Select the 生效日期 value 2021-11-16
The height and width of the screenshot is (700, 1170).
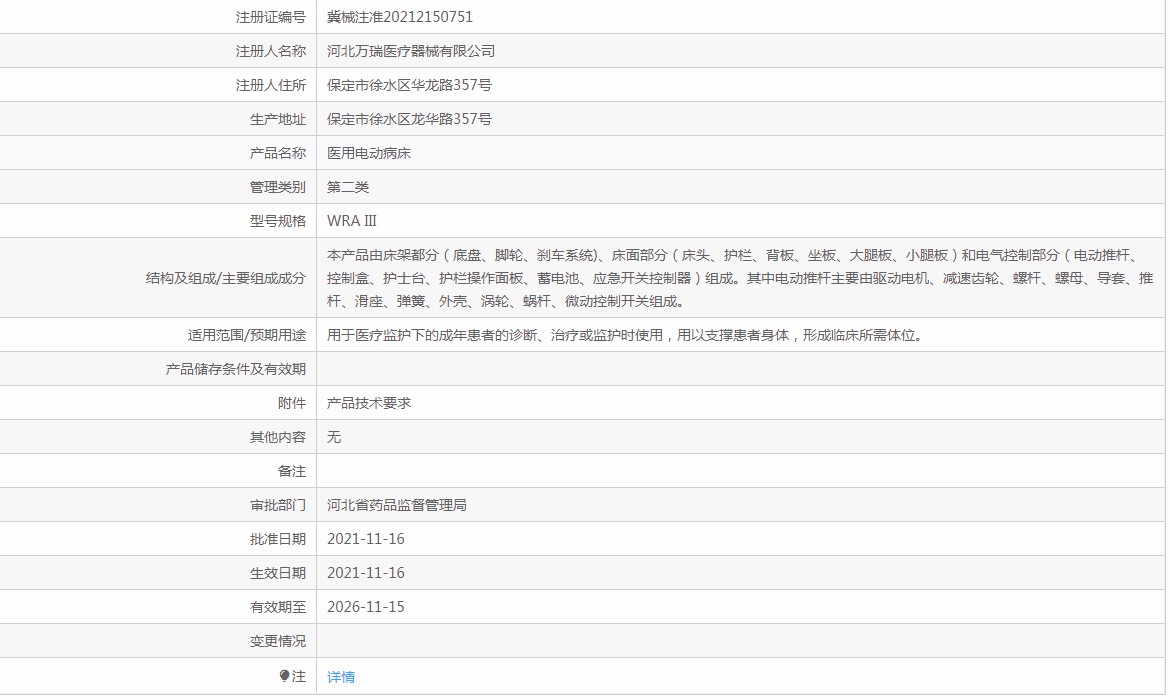click(x=366, y=573)
